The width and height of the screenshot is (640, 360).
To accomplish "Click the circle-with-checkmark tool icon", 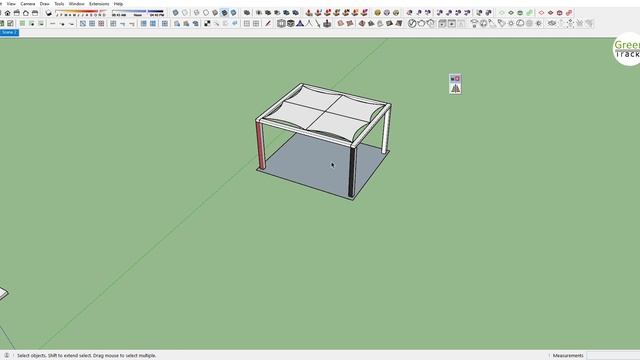I will tap(412, 24).
